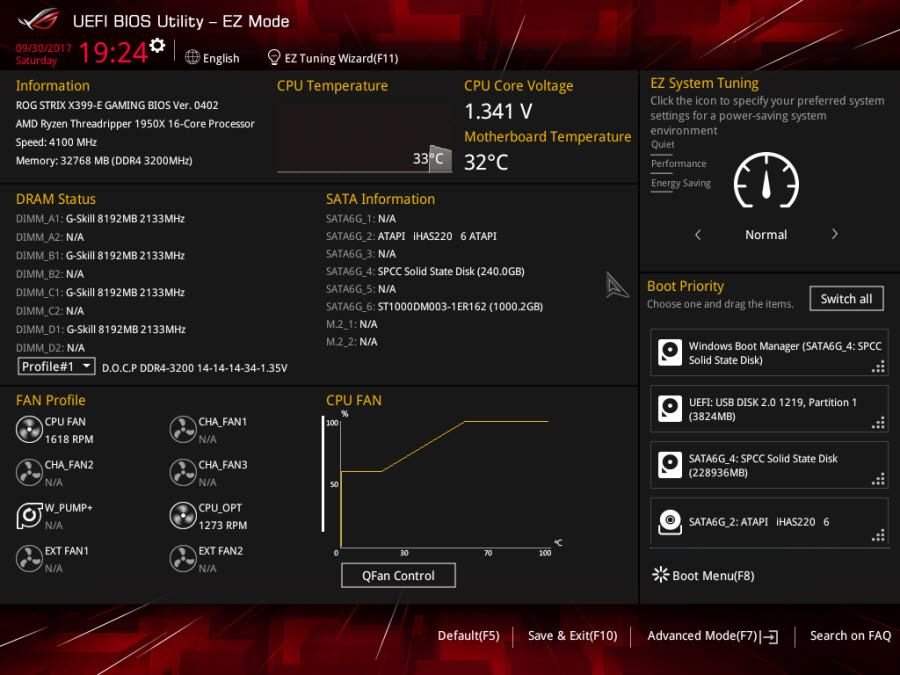Image resolution: width=900 pixels, height=675 pixels.
Task: Click the DIMM_B1 G-Skill 8192MB entry
Action: coord(100,255)
